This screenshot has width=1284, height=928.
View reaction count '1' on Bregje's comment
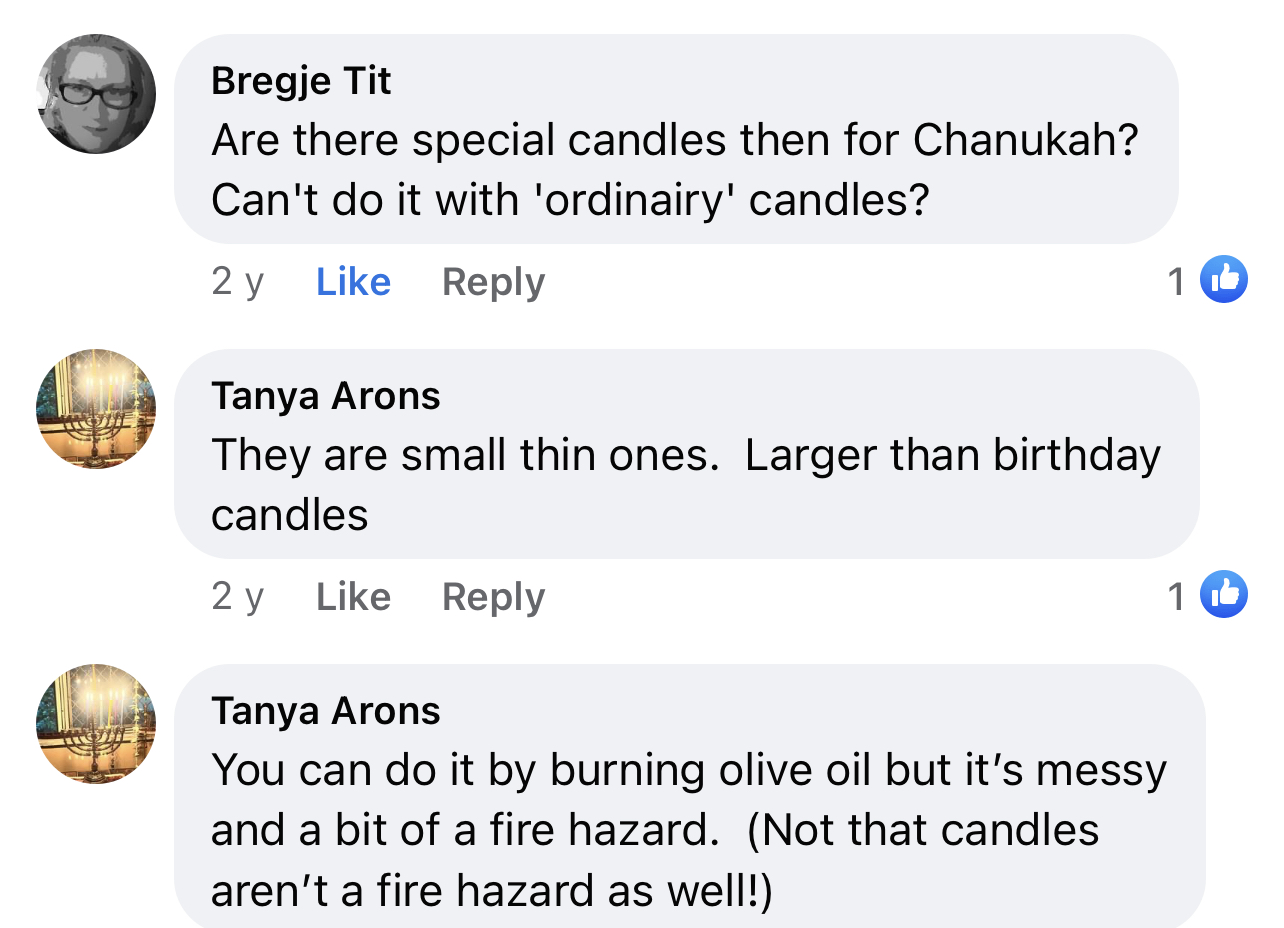[x=1177, y=283]
